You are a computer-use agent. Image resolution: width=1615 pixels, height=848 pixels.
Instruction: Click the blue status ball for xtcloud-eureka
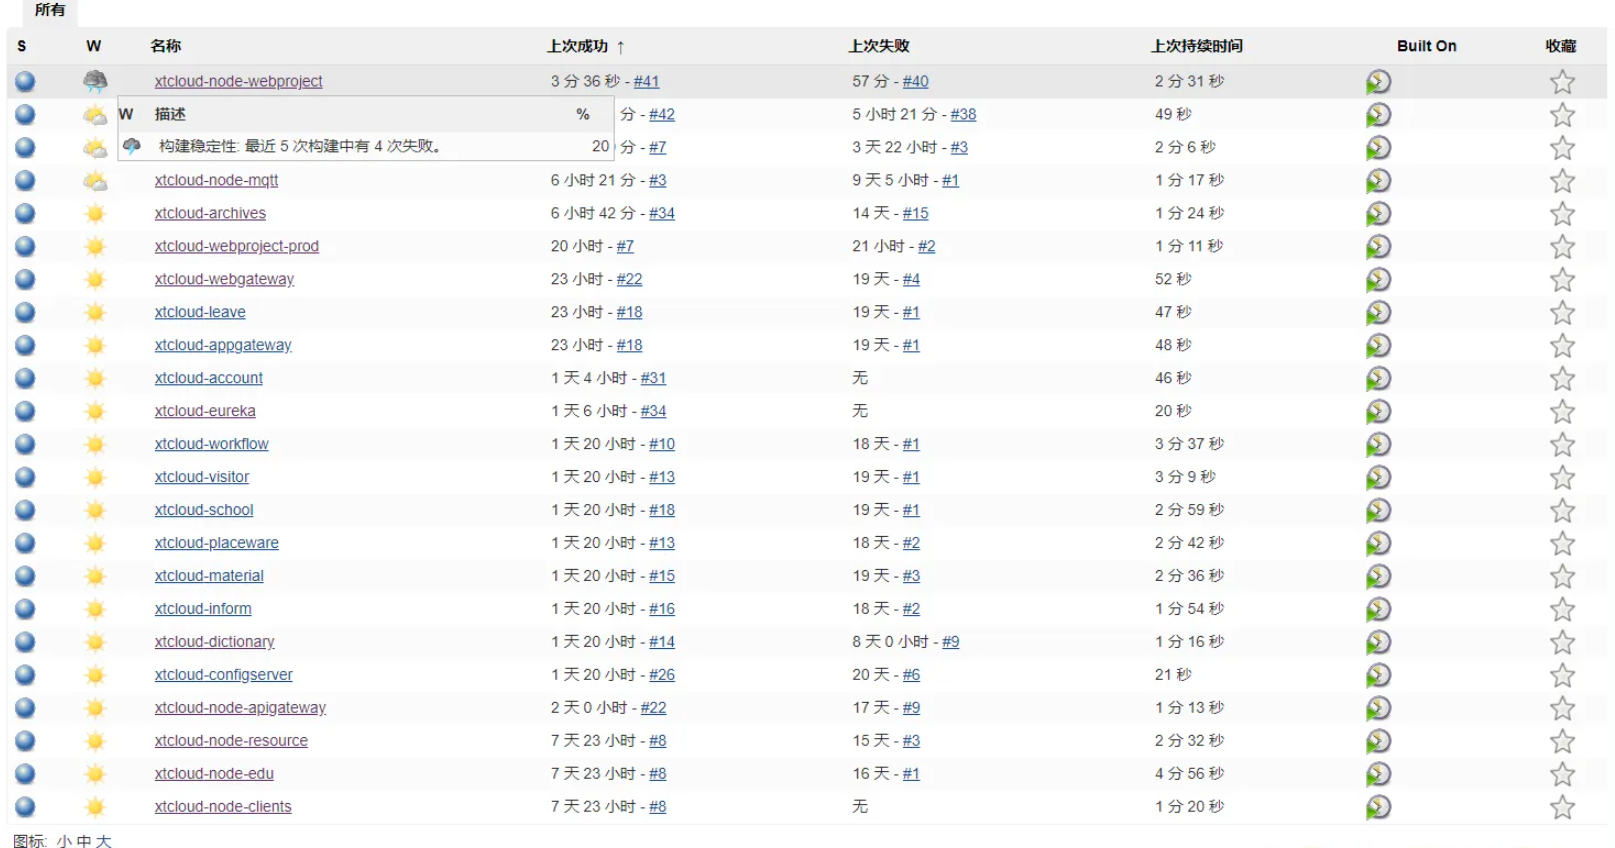(25, 411)
